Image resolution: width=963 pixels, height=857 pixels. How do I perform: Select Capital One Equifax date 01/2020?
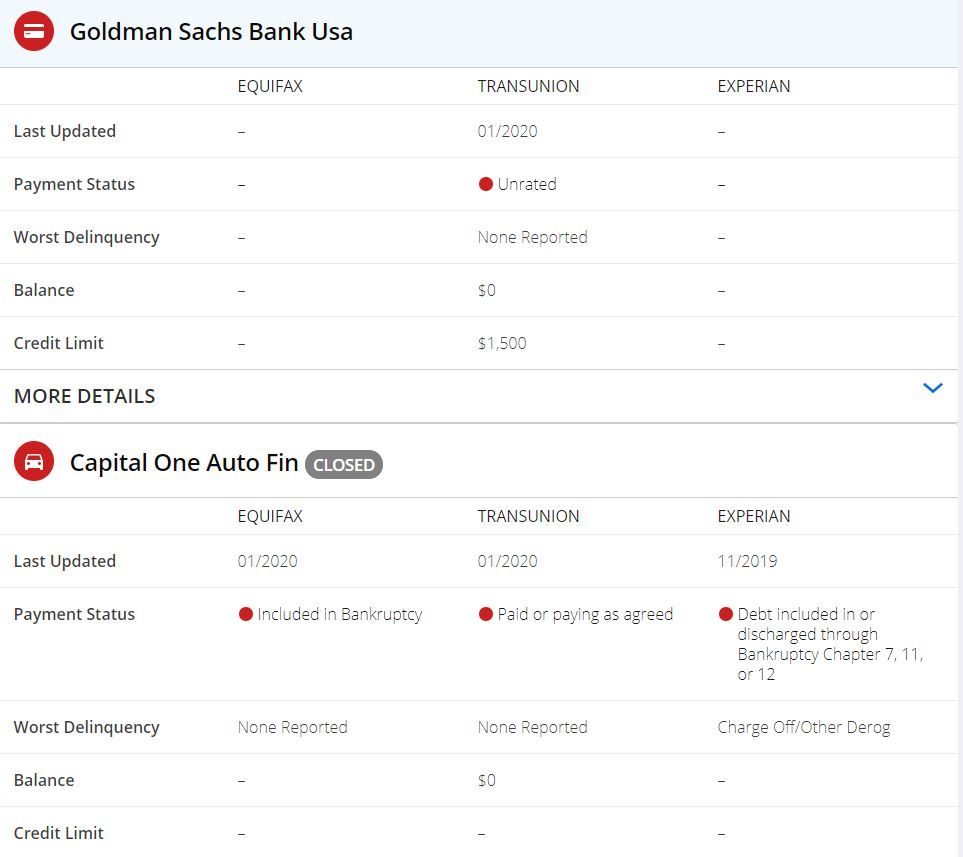(x=268, y=561)
